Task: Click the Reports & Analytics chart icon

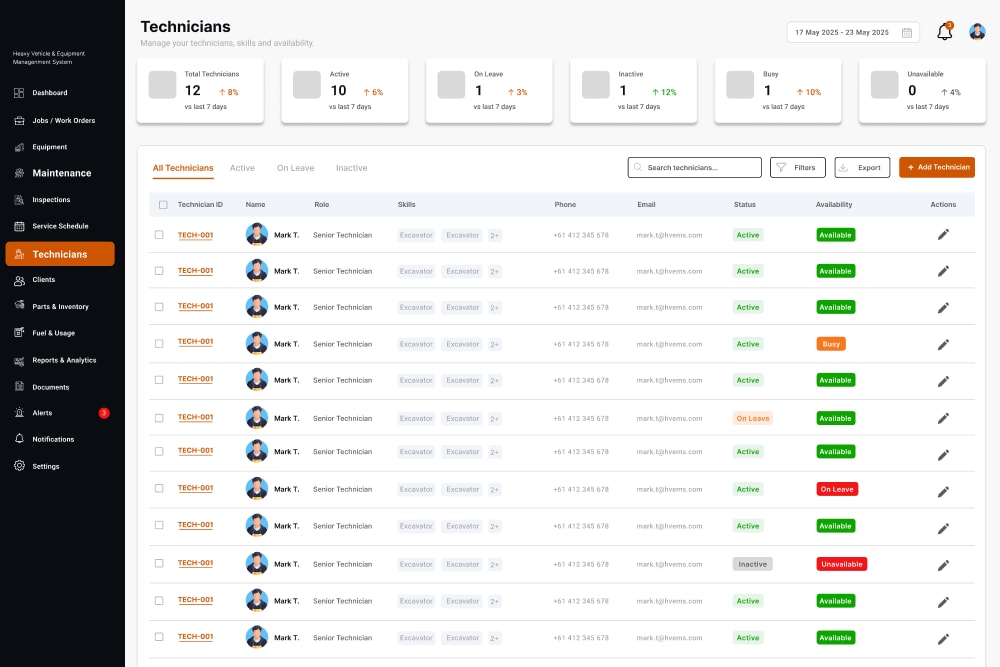Action: [19, 361]
